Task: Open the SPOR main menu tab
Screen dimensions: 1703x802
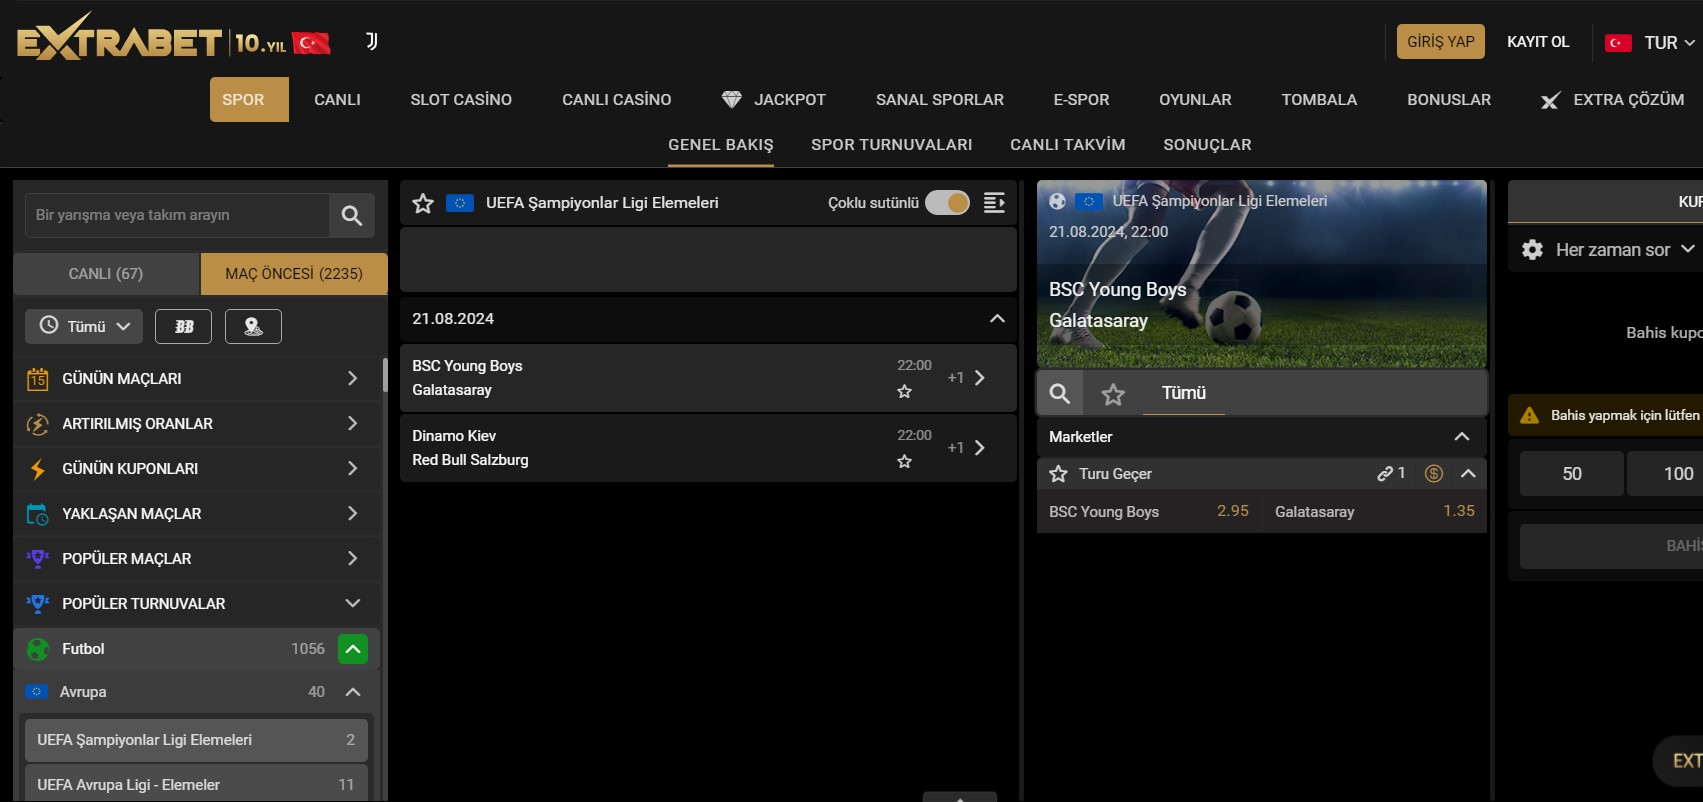Action: coord(249,100)
